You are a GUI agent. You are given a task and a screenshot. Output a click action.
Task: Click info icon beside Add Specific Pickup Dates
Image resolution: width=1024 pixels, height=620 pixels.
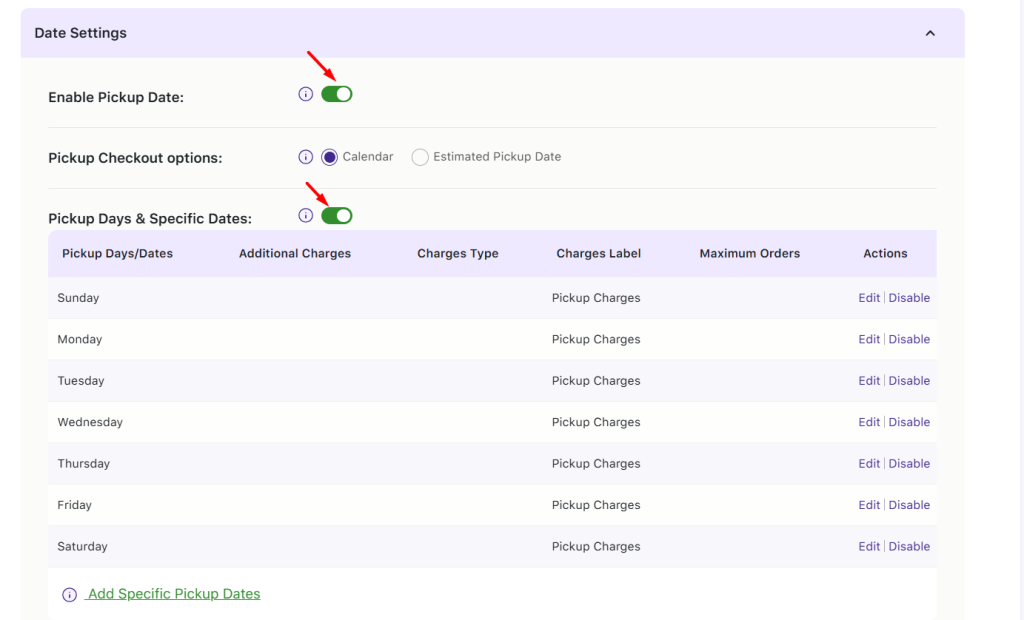click(68, 594)
